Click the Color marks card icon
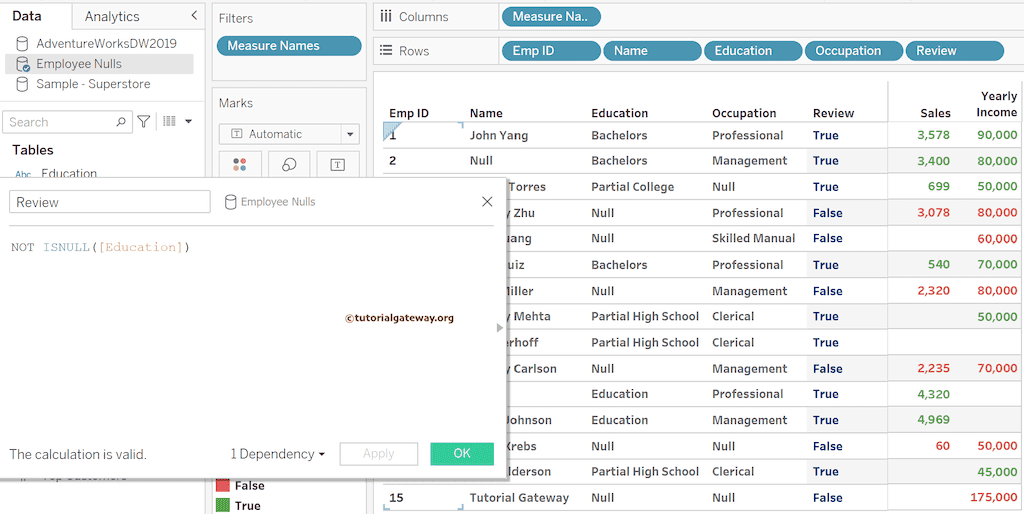 (239, 164)
